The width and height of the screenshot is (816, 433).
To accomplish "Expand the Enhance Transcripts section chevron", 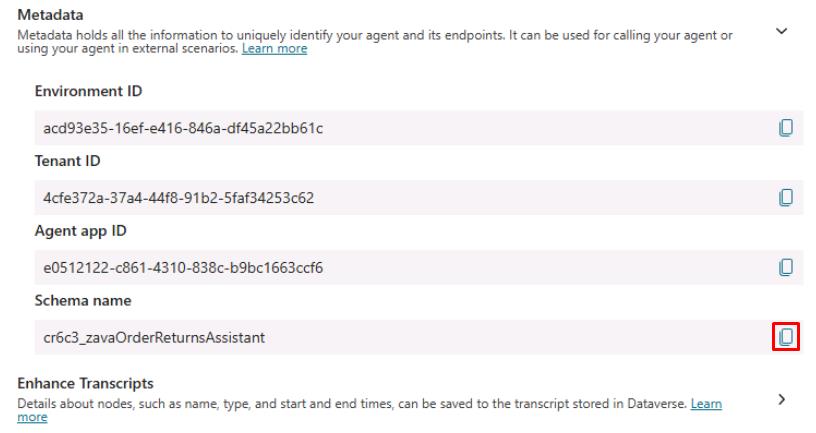I will click(781, 399).
